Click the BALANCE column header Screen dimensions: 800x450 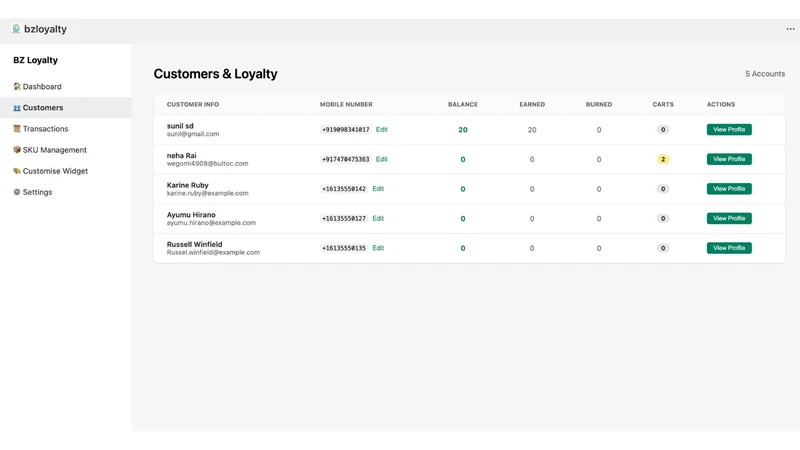(463, 104)
